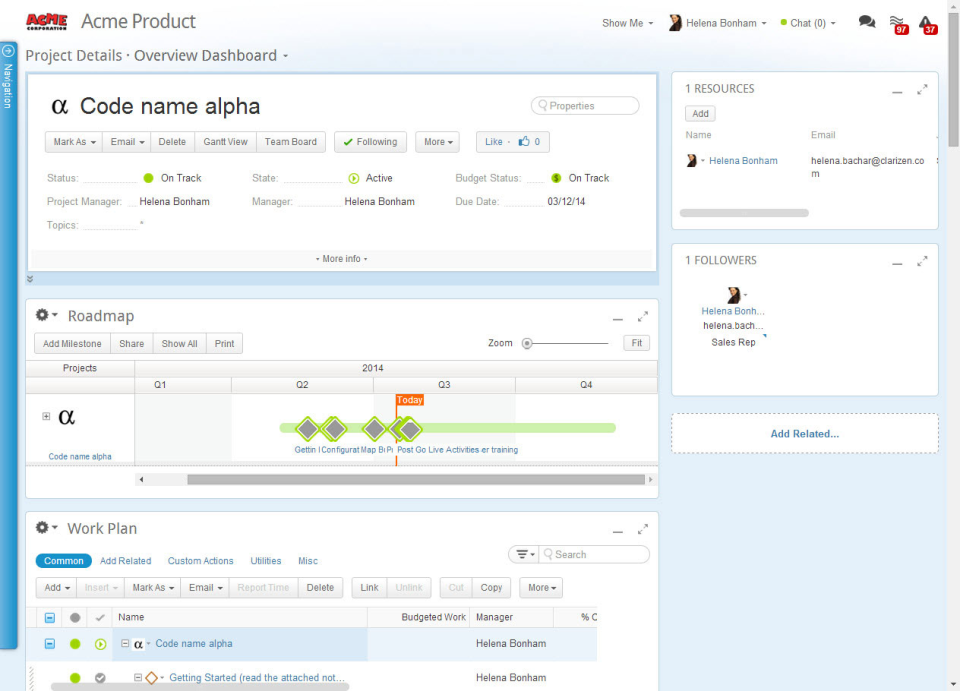Click the play status icon beside Code name alpha
The image size is (960, 691).
coord(99,644)
